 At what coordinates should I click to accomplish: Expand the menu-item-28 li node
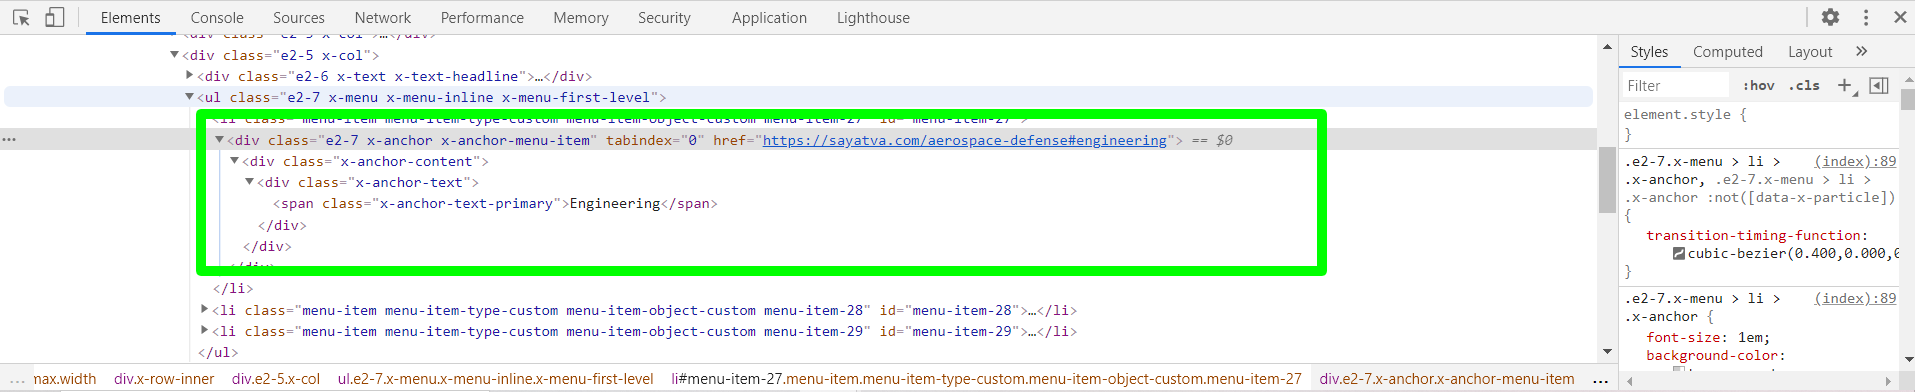pos(204,310)
